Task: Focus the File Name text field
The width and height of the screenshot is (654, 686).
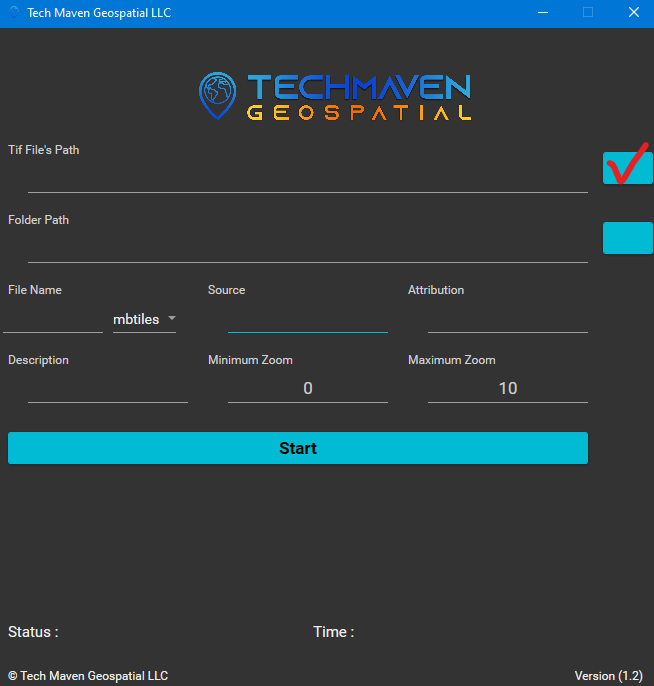Action: click(53, 320)
